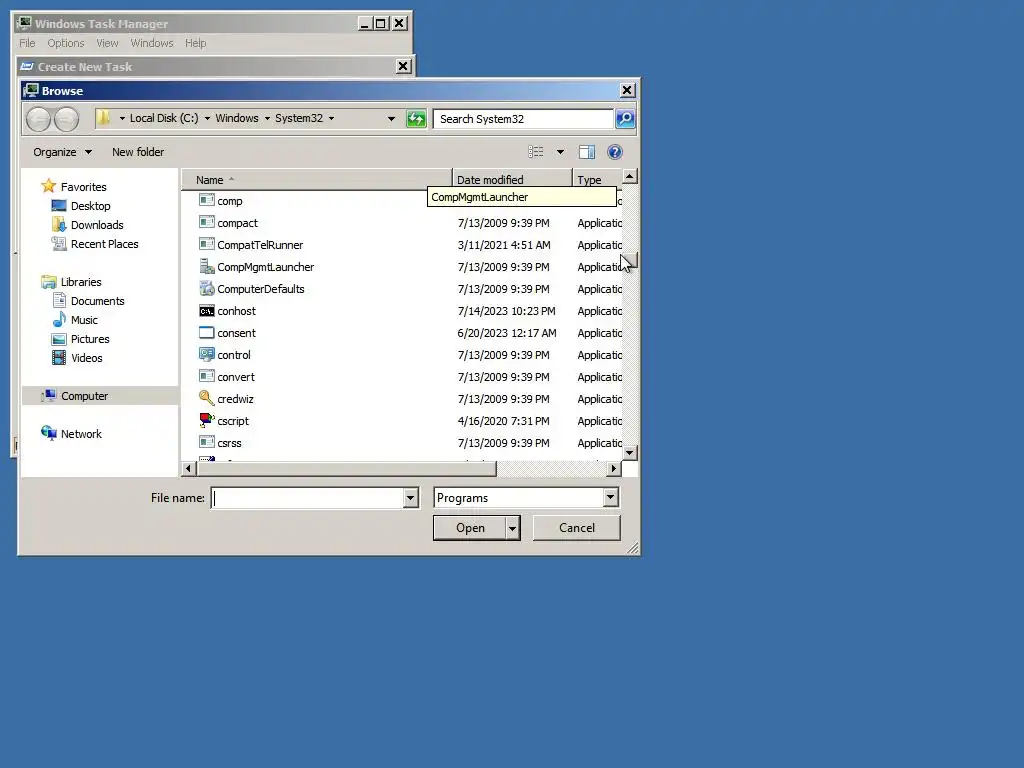
Task: Click the Open button
Action: pos(470,528)
